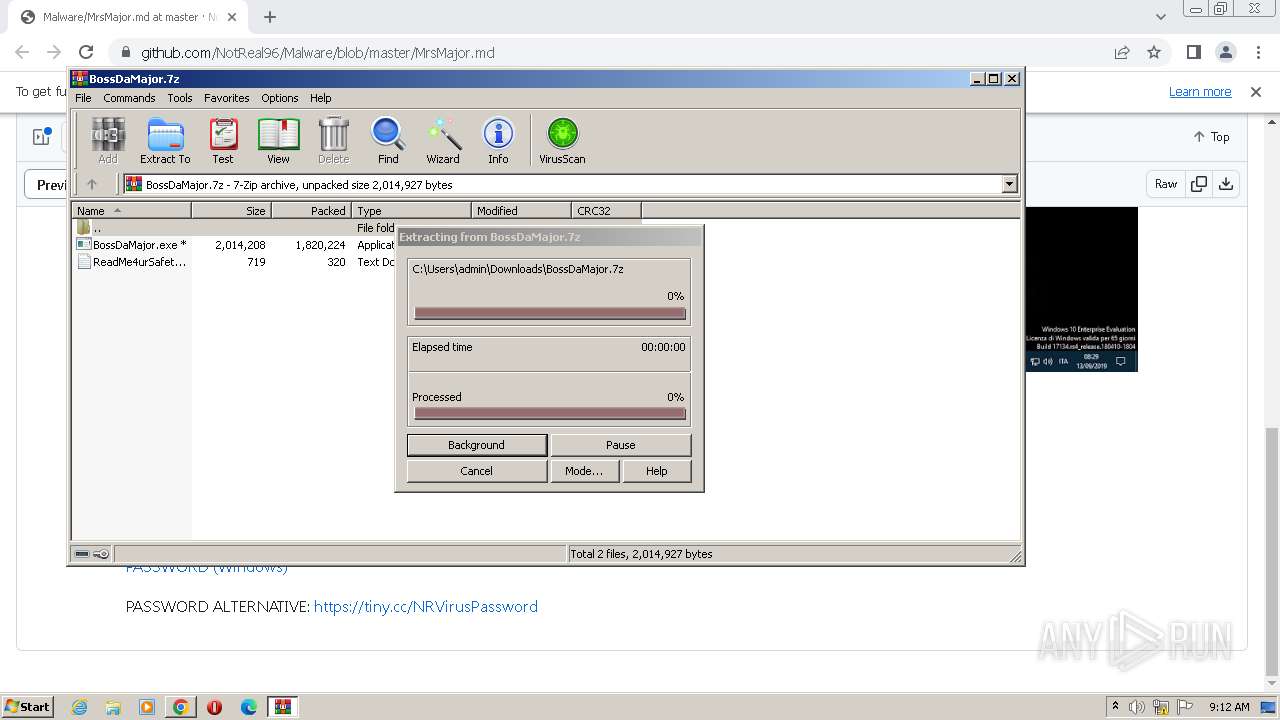Image resolution: width=1280 pixels, height=720 pixels.
Task: Click the file progress bar under the archive path
Action: pos(550,313)
